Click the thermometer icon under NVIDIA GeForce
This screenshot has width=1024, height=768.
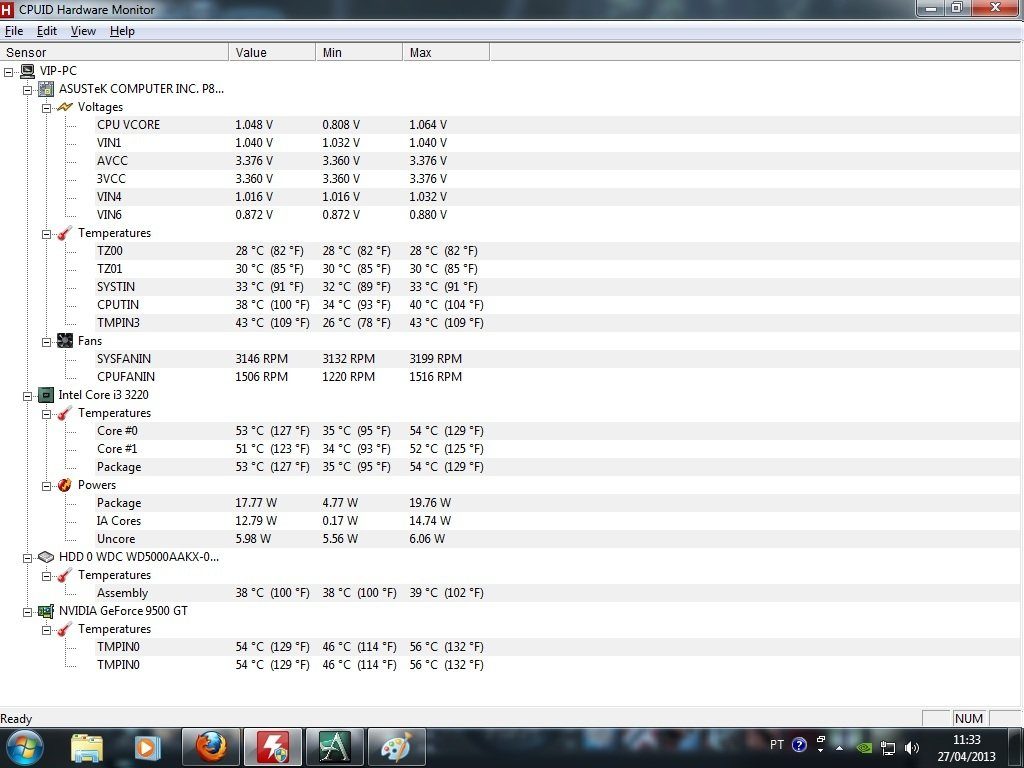click(65, 629)
